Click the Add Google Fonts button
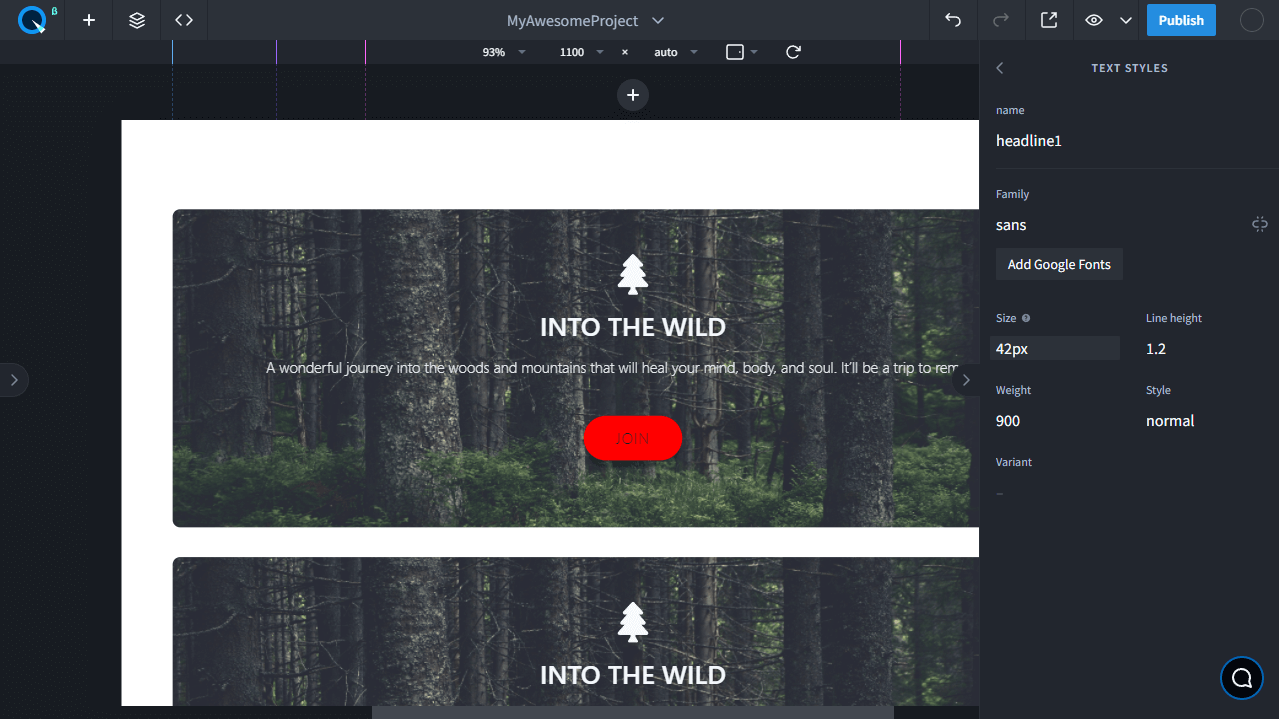Screen dimensions: 1279x719 1059,264
